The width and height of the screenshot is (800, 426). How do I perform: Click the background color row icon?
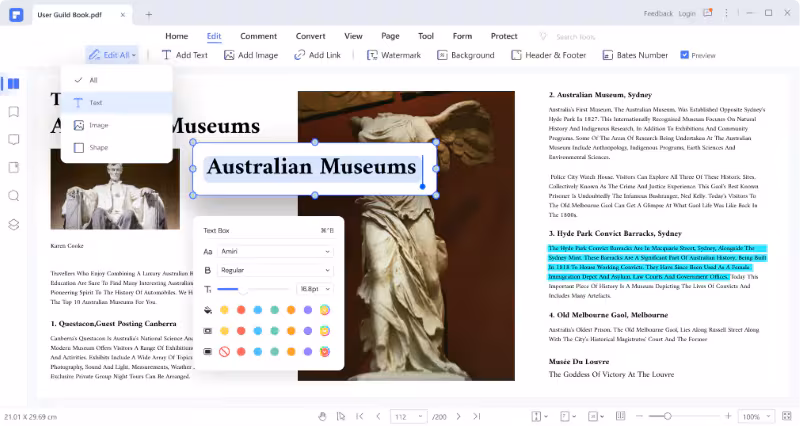point(208,352)
